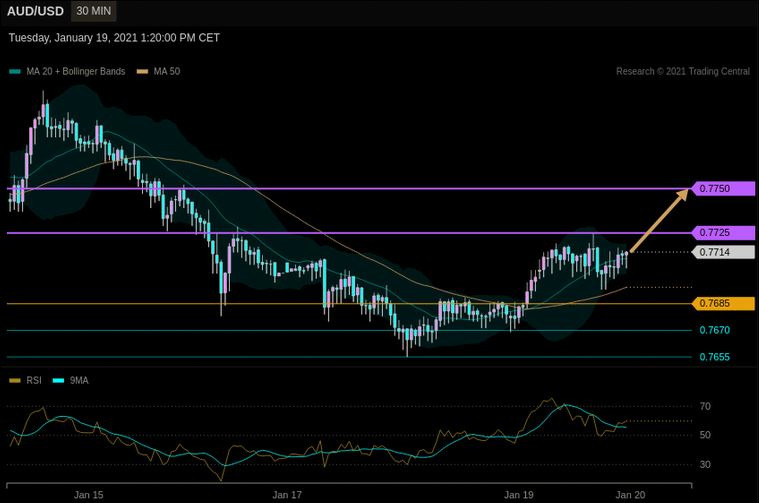759x503 pixels.
Task: Click the RSI 30 axis label
Action: pyautogui.click(x=705, y=464)
